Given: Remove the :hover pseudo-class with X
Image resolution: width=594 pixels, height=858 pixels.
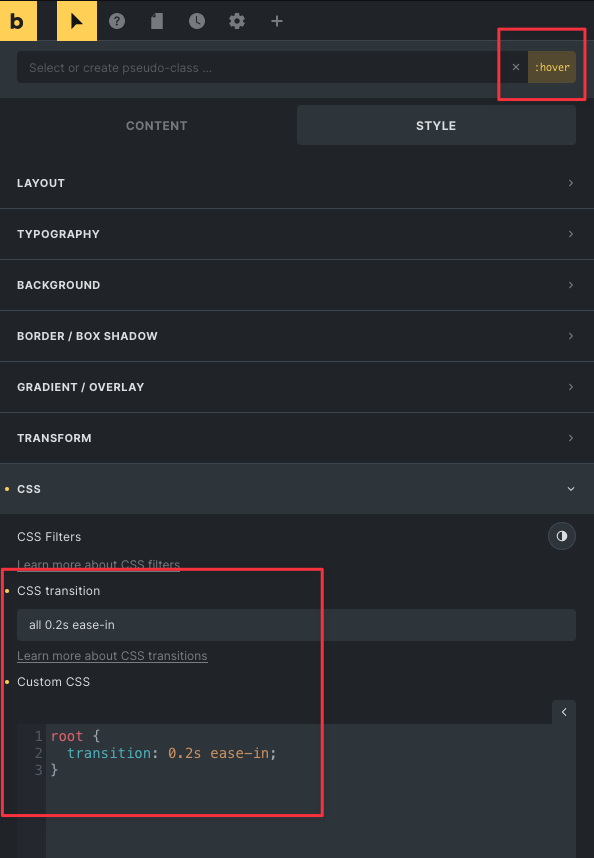Looking at the screenshot, I should [516, 67].
